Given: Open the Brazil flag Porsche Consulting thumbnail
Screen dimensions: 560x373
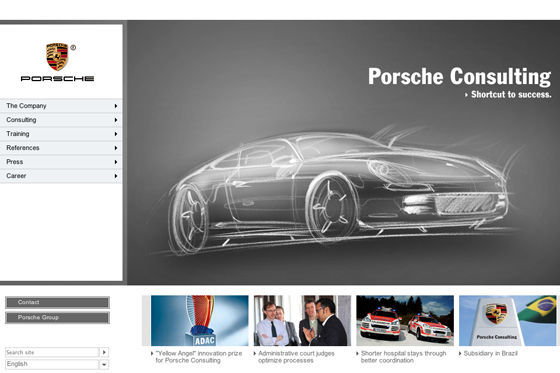Looking at the screenshot, I should pyautogui.click(x=508, y=320).
